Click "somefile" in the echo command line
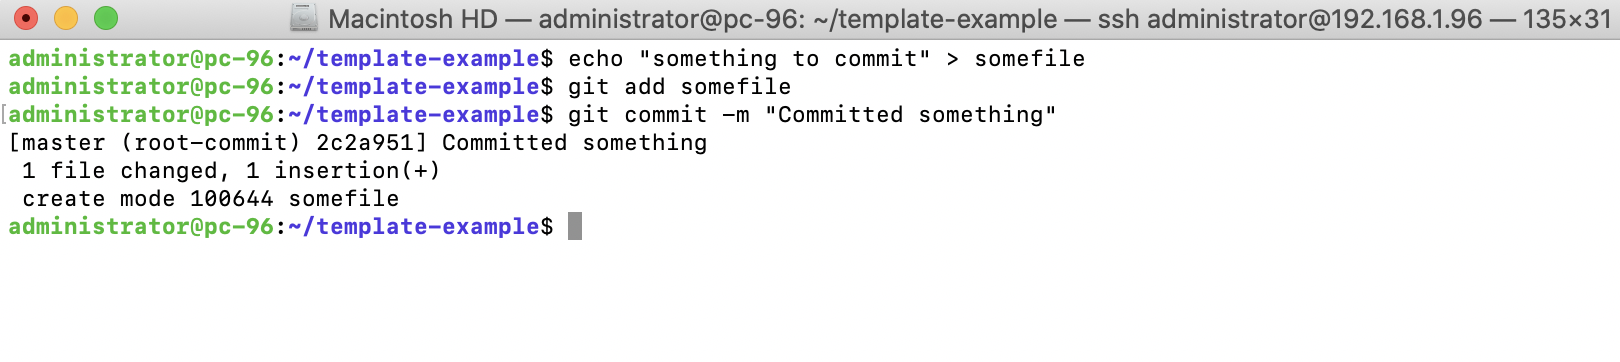The height and width of the screenshot is (362, 1620). [1029, 59]
